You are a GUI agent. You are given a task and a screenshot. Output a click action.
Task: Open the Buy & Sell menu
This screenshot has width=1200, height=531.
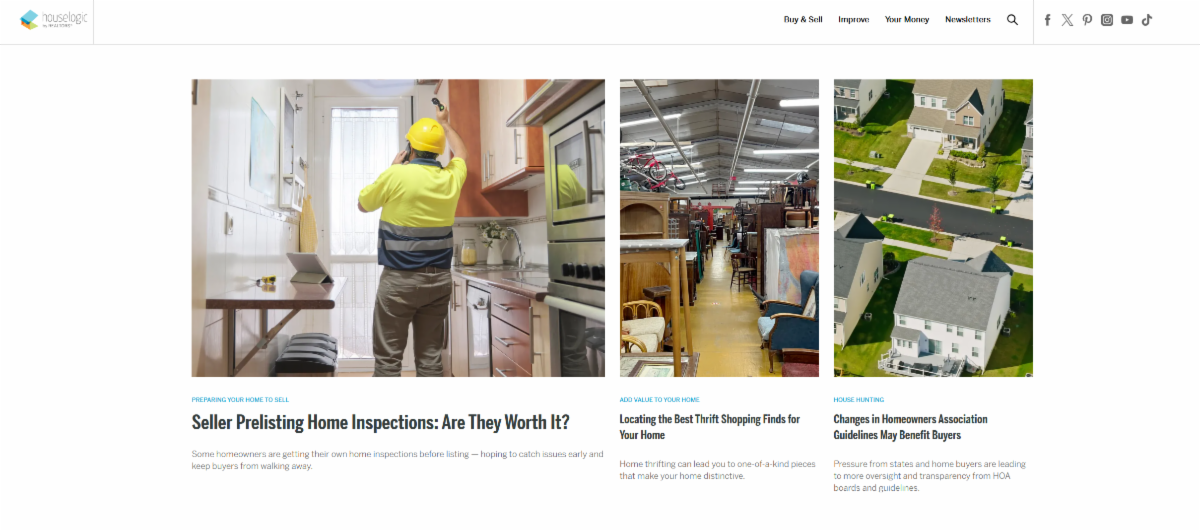pos(803,20)
